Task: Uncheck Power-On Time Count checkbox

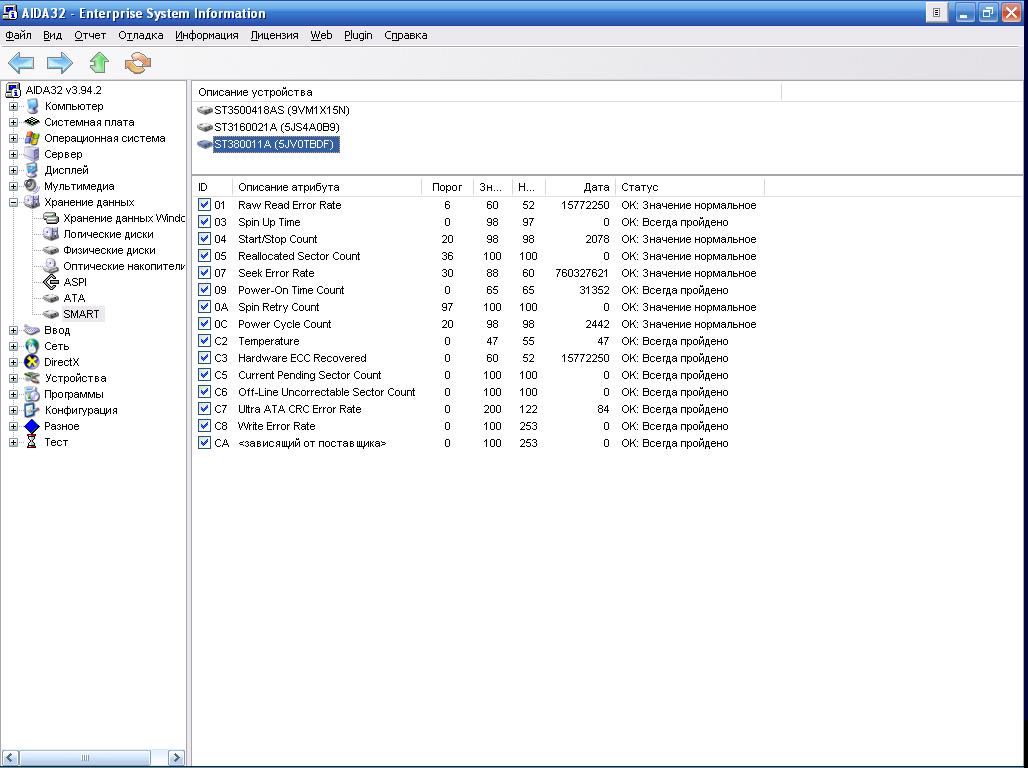Action: tap(205, 290)
